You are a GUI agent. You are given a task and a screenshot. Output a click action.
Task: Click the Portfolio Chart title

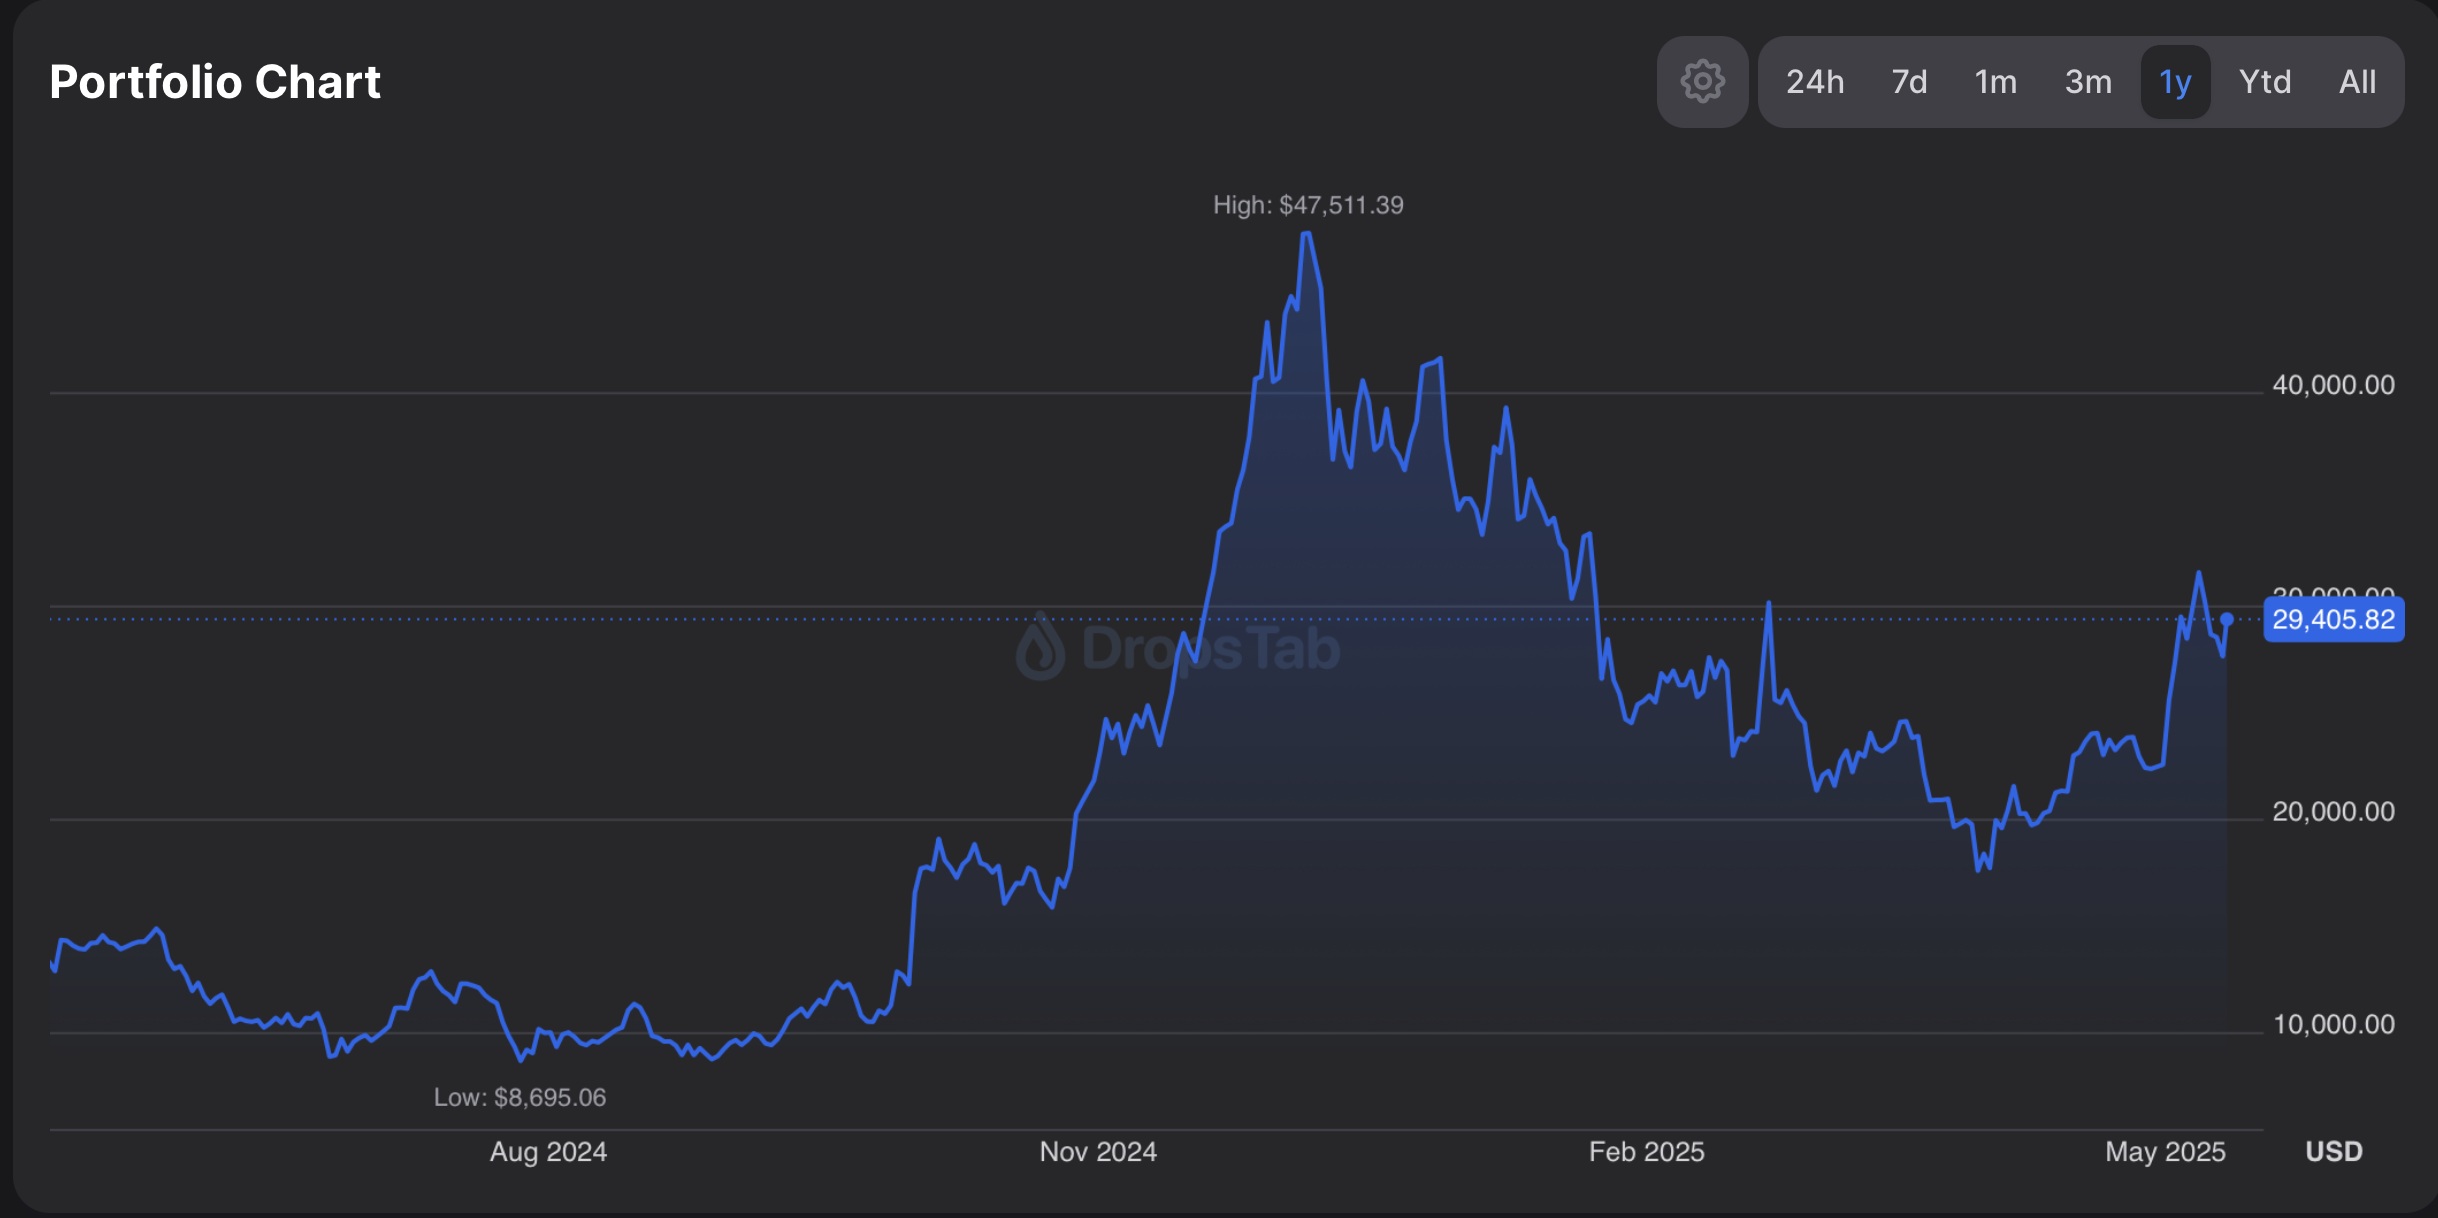[x=215, y=82]
